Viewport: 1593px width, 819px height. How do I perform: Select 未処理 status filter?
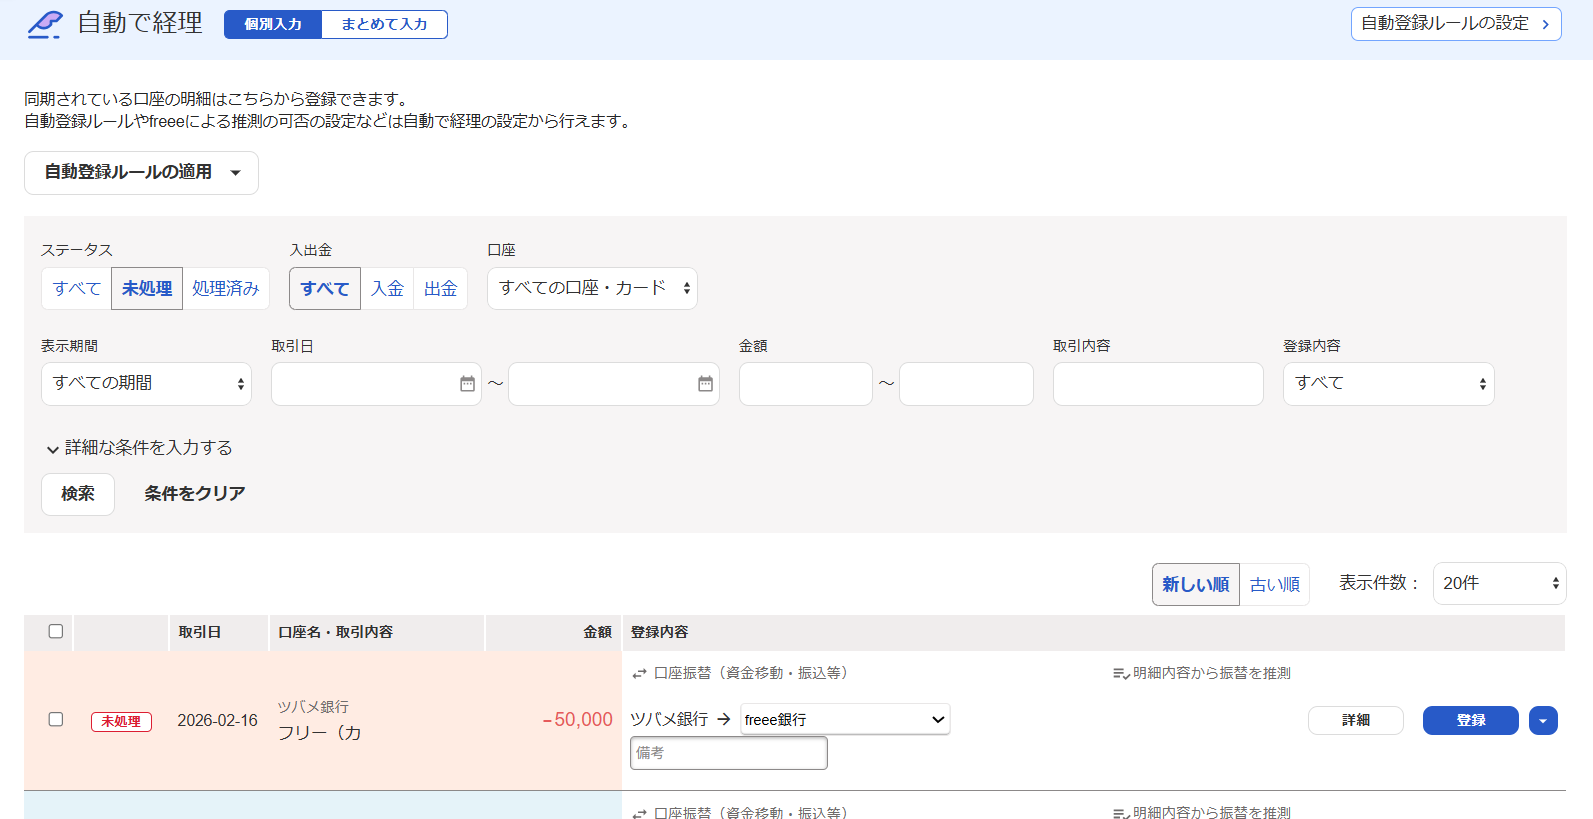(147, 289)
